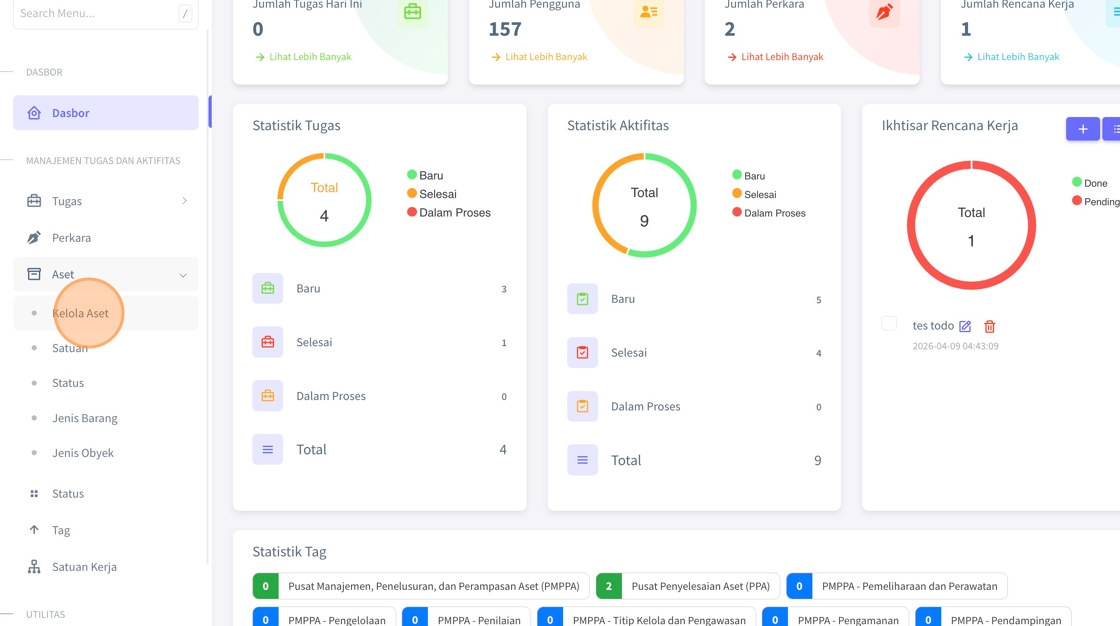The height and width of the screenshot is (626, 1120).
Task: Click the Satuan Kerja hierarchy icon
Action: pos(34,567)
